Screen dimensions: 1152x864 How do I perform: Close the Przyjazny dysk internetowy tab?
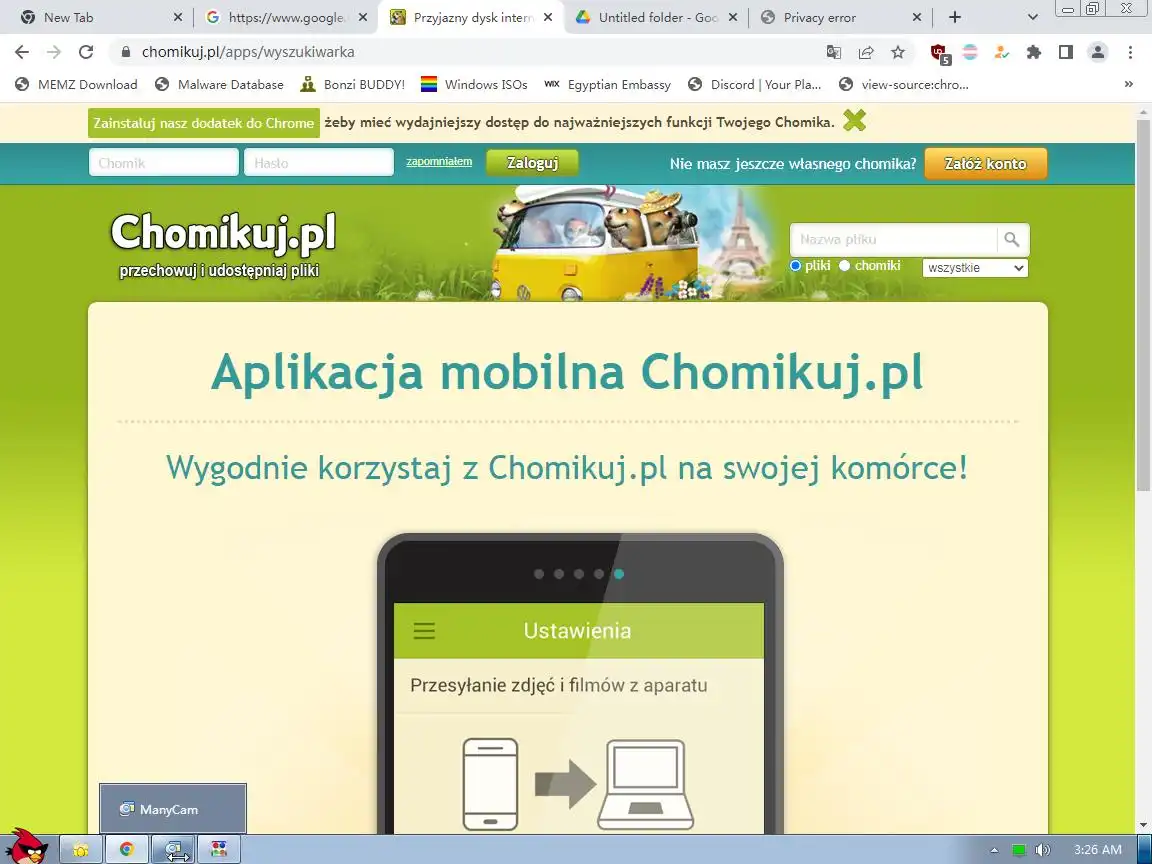coord(548,17)
